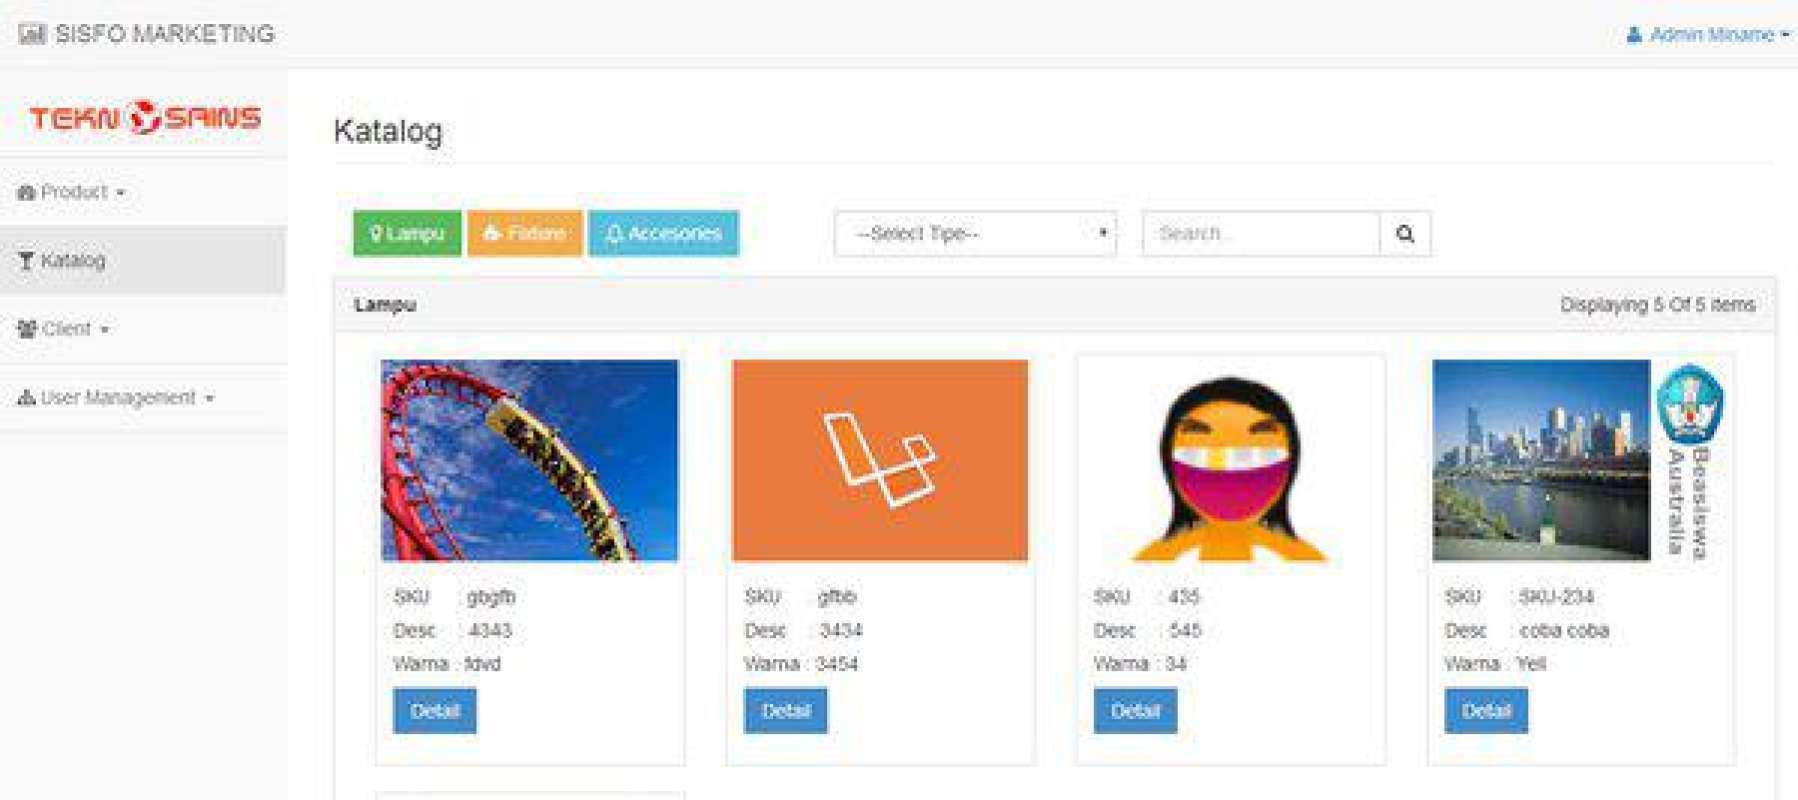Image resolution: width=1798 pixels, height=800 pixels.
Task: Click the search magnifier icon button
Action: coord(1405,234)
